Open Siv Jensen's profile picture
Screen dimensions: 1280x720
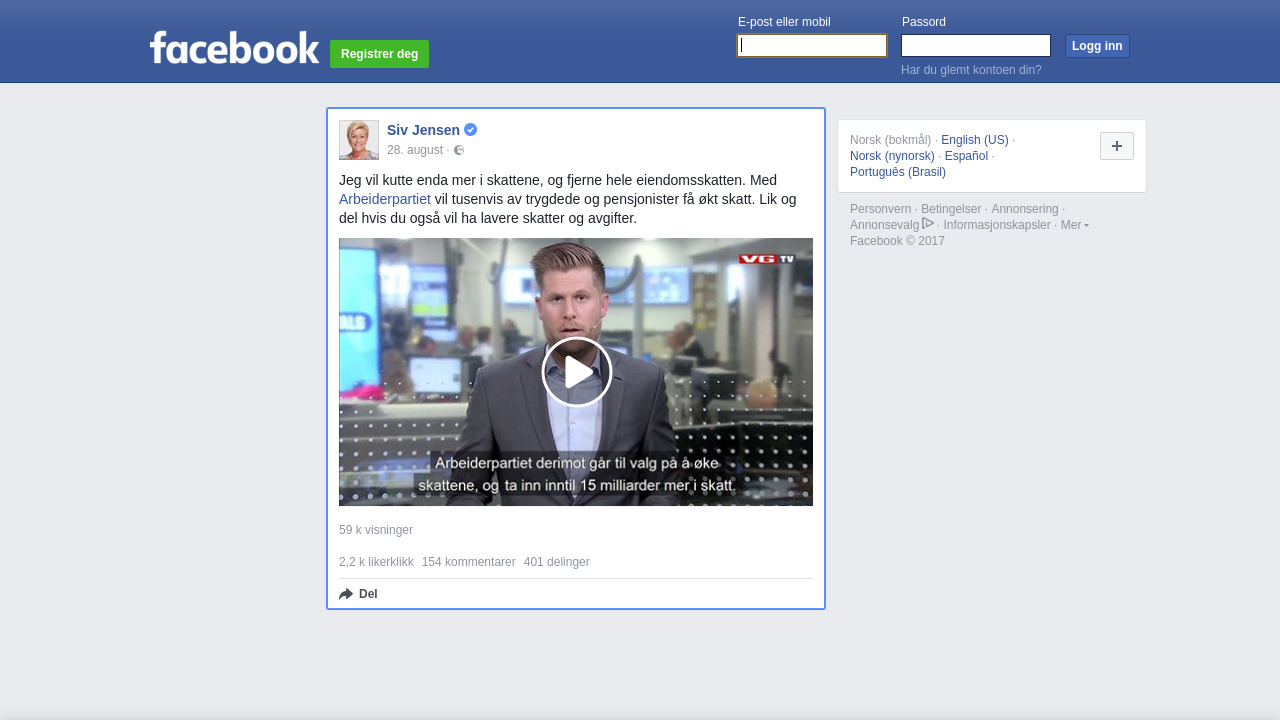click(359, 140)
